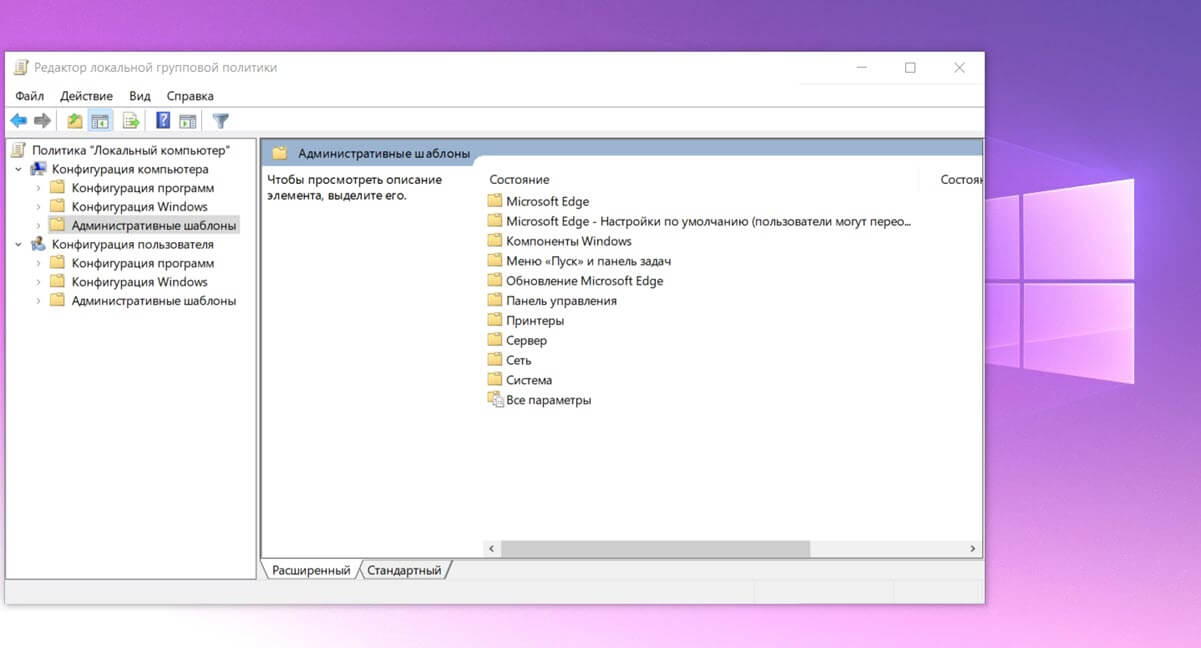Go up one level with folder-arrow icon
This screenshot has height=648, width=1201.
tap(75, 121)
